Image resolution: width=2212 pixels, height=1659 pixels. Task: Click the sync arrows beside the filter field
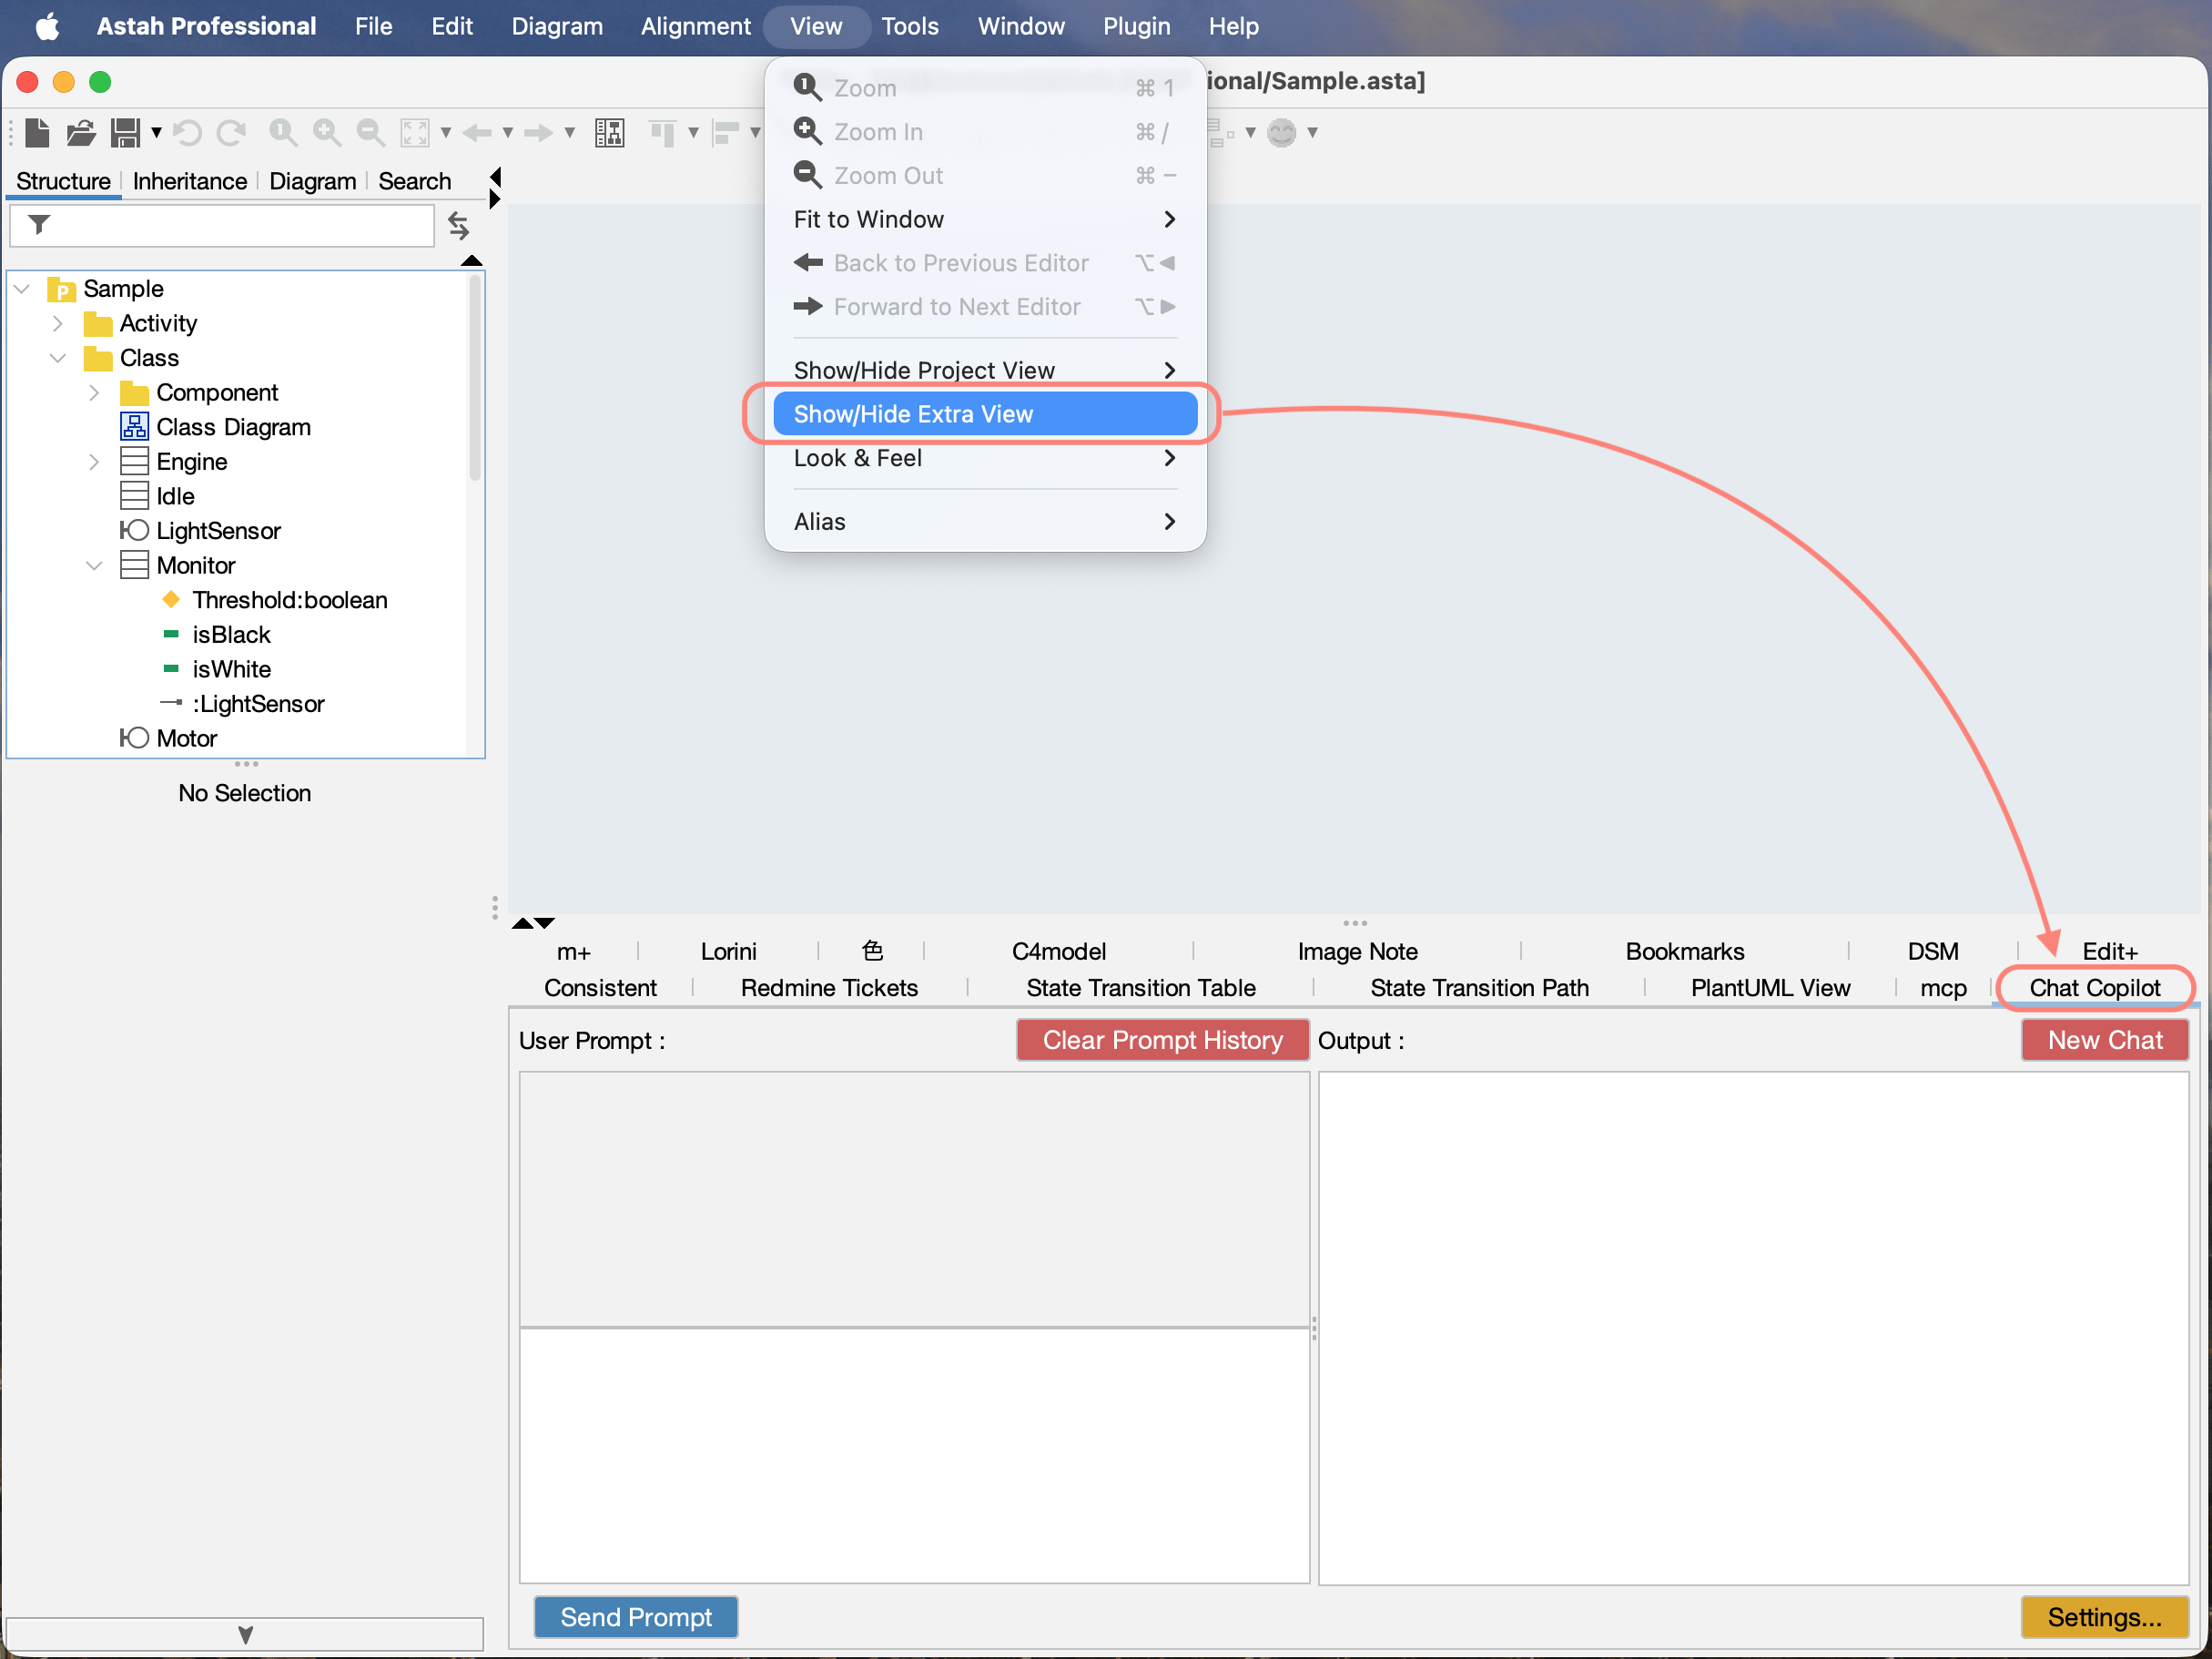tap(458, 225)
